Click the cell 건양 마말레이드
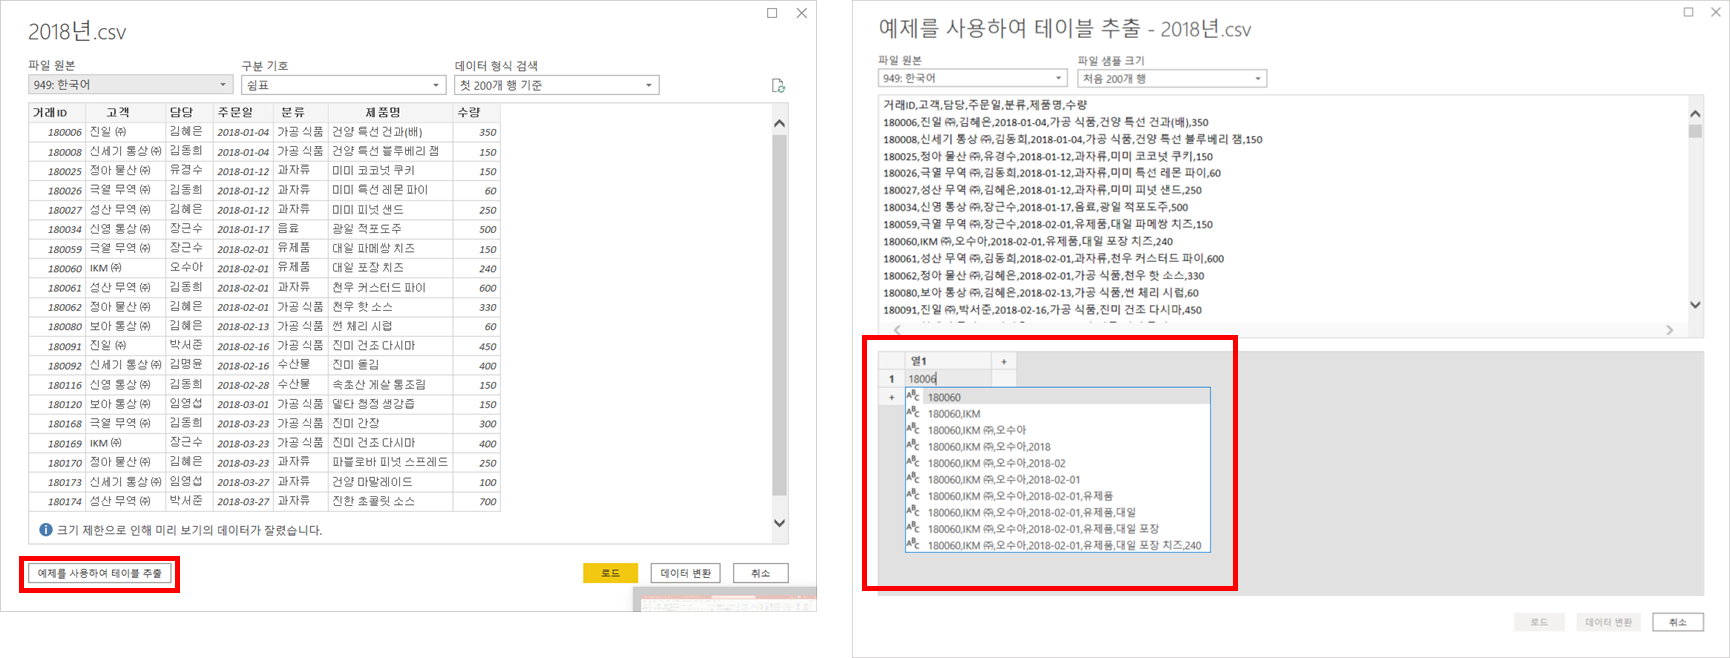The width and height of the screenshot is (1730, 658). (x=390, y=481)
